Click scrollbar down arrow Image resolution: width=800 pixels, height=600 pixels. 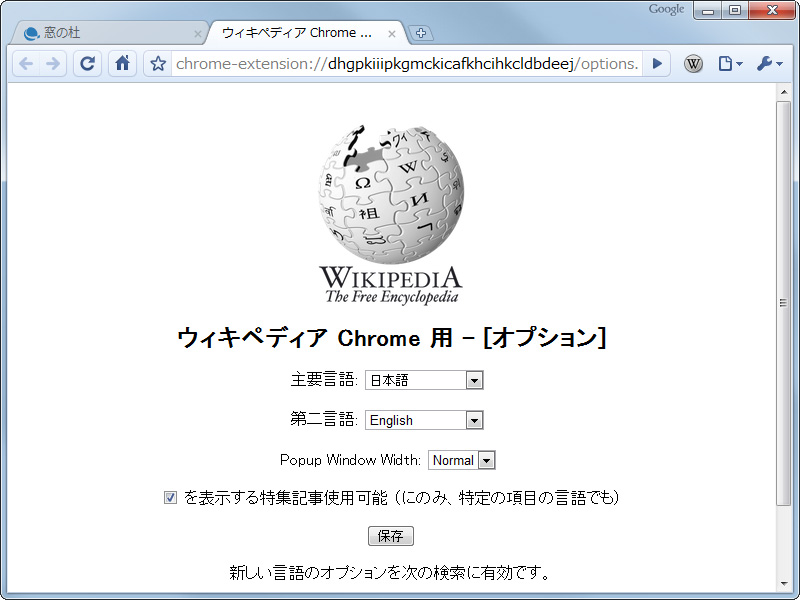784,584
